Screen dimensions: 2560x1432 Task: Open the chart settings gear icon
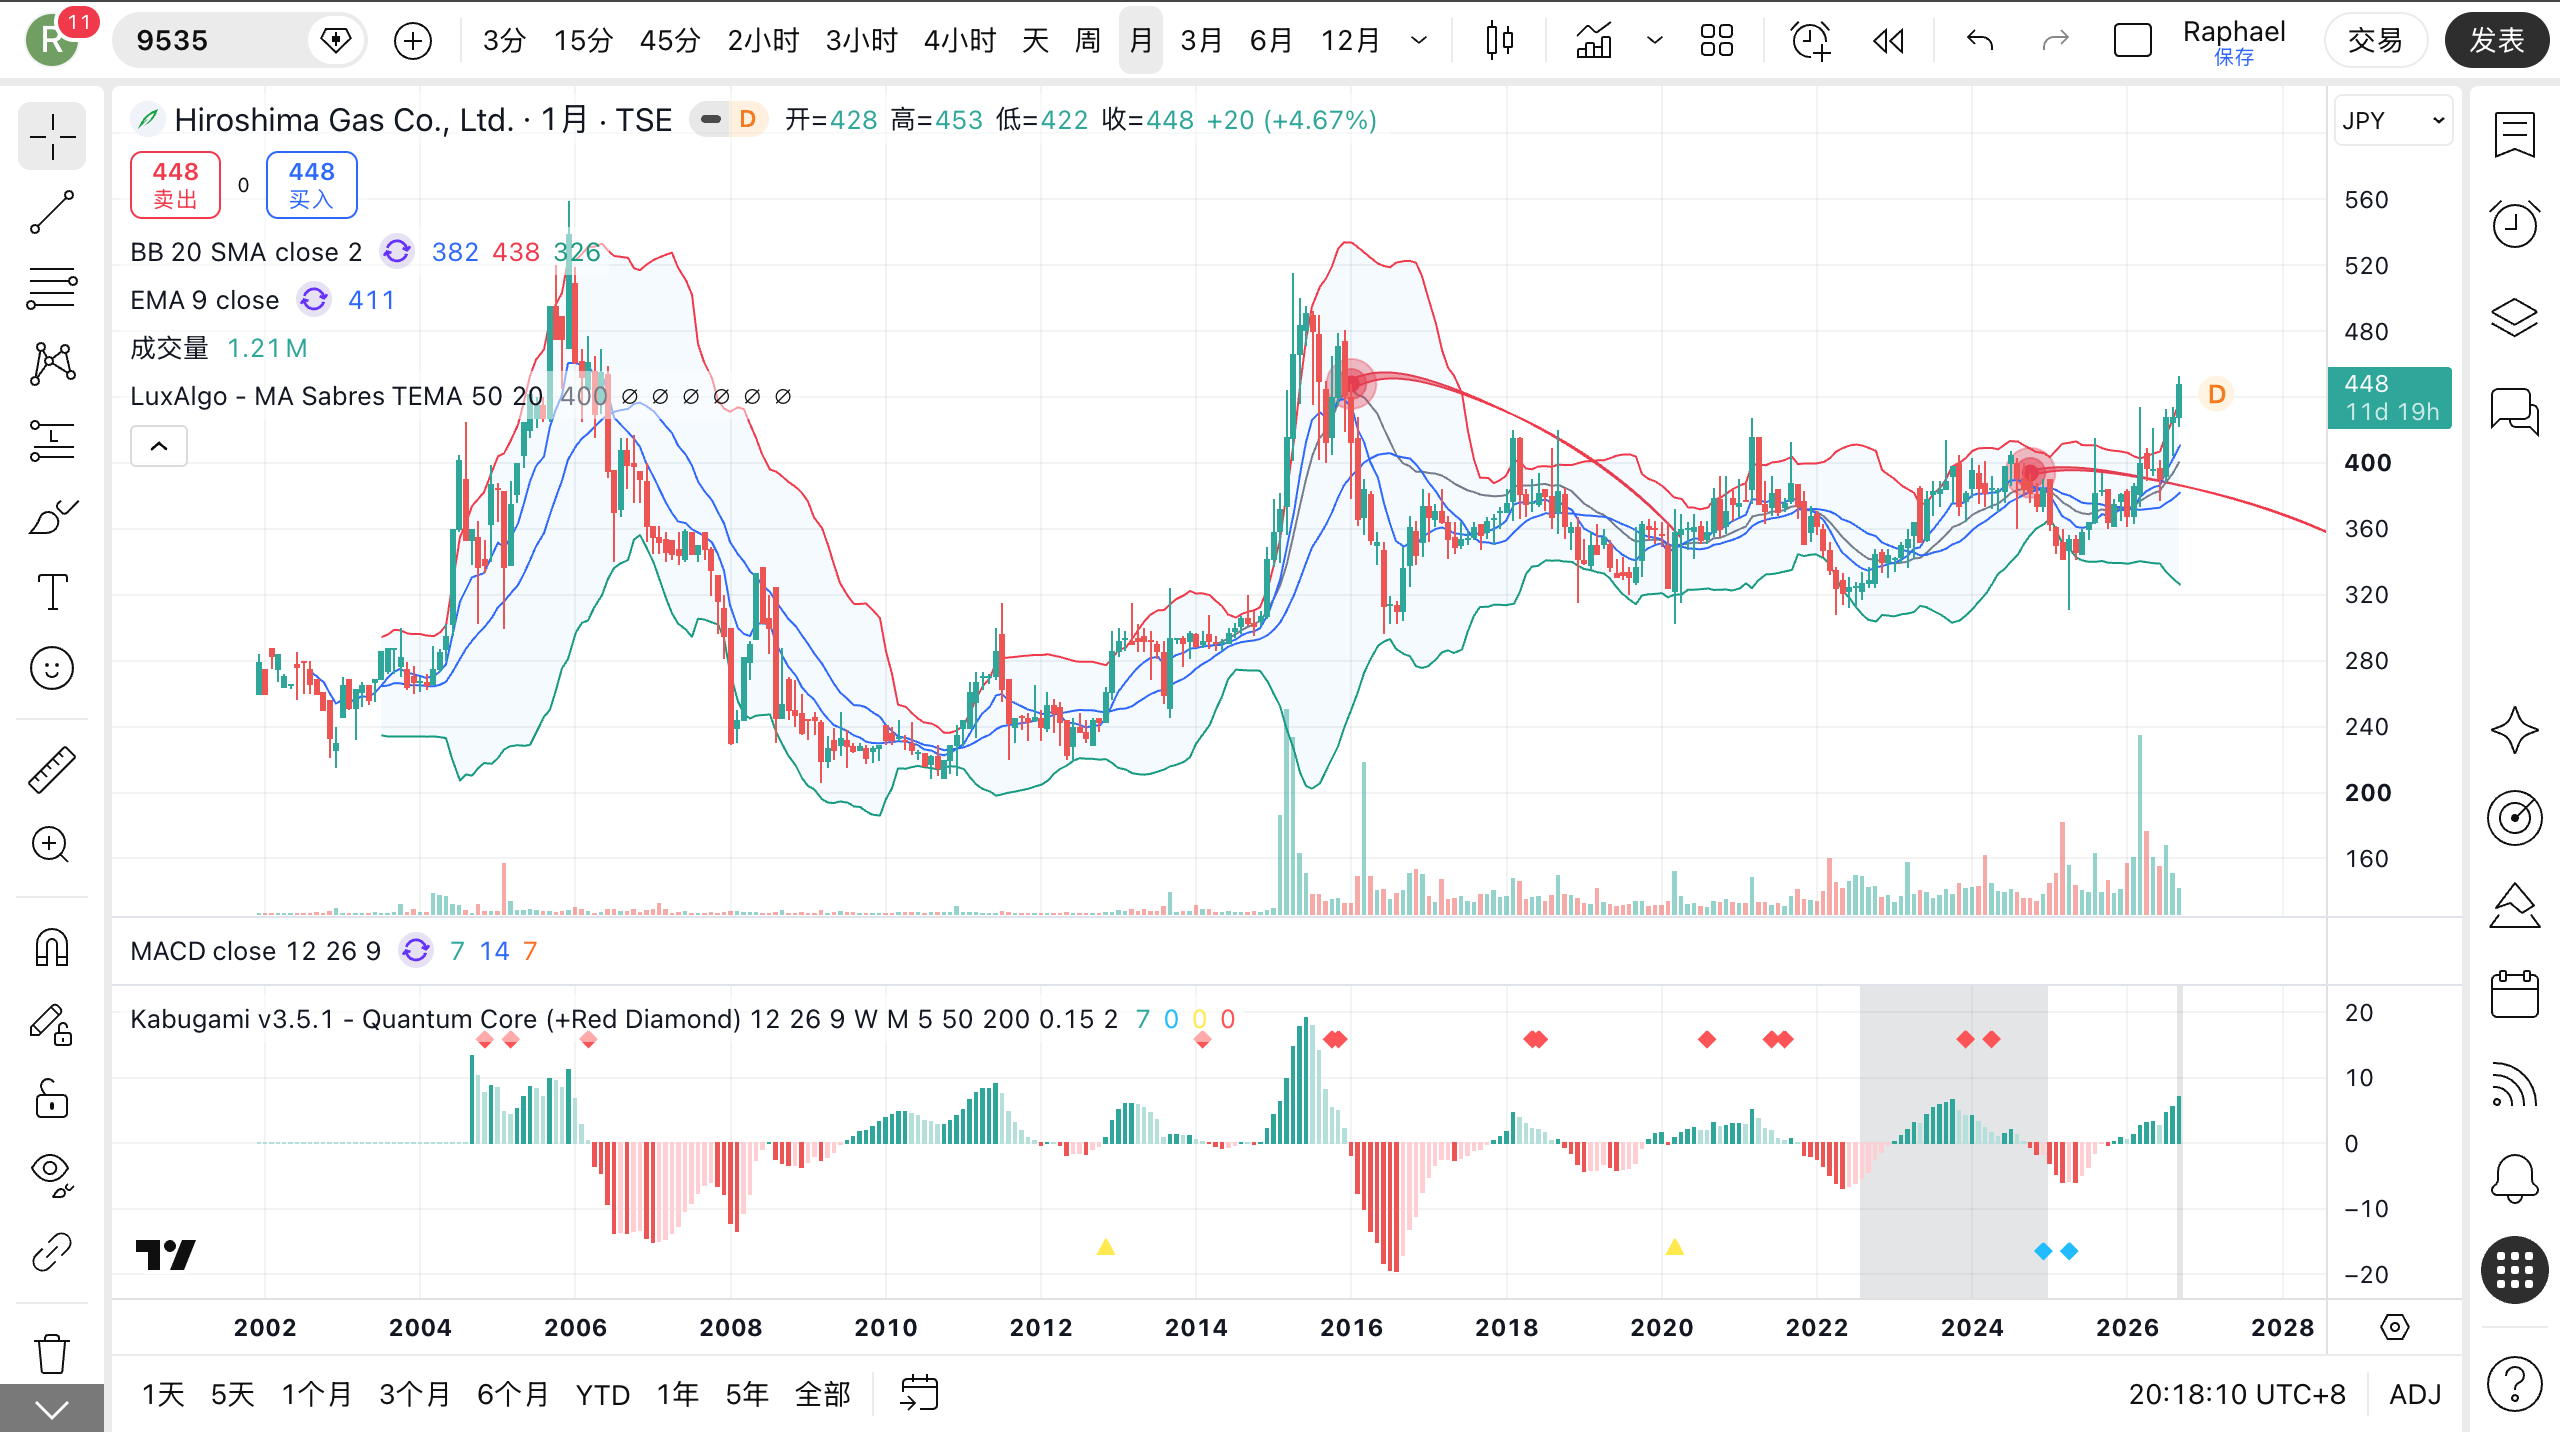(x=2395, y=1327)
